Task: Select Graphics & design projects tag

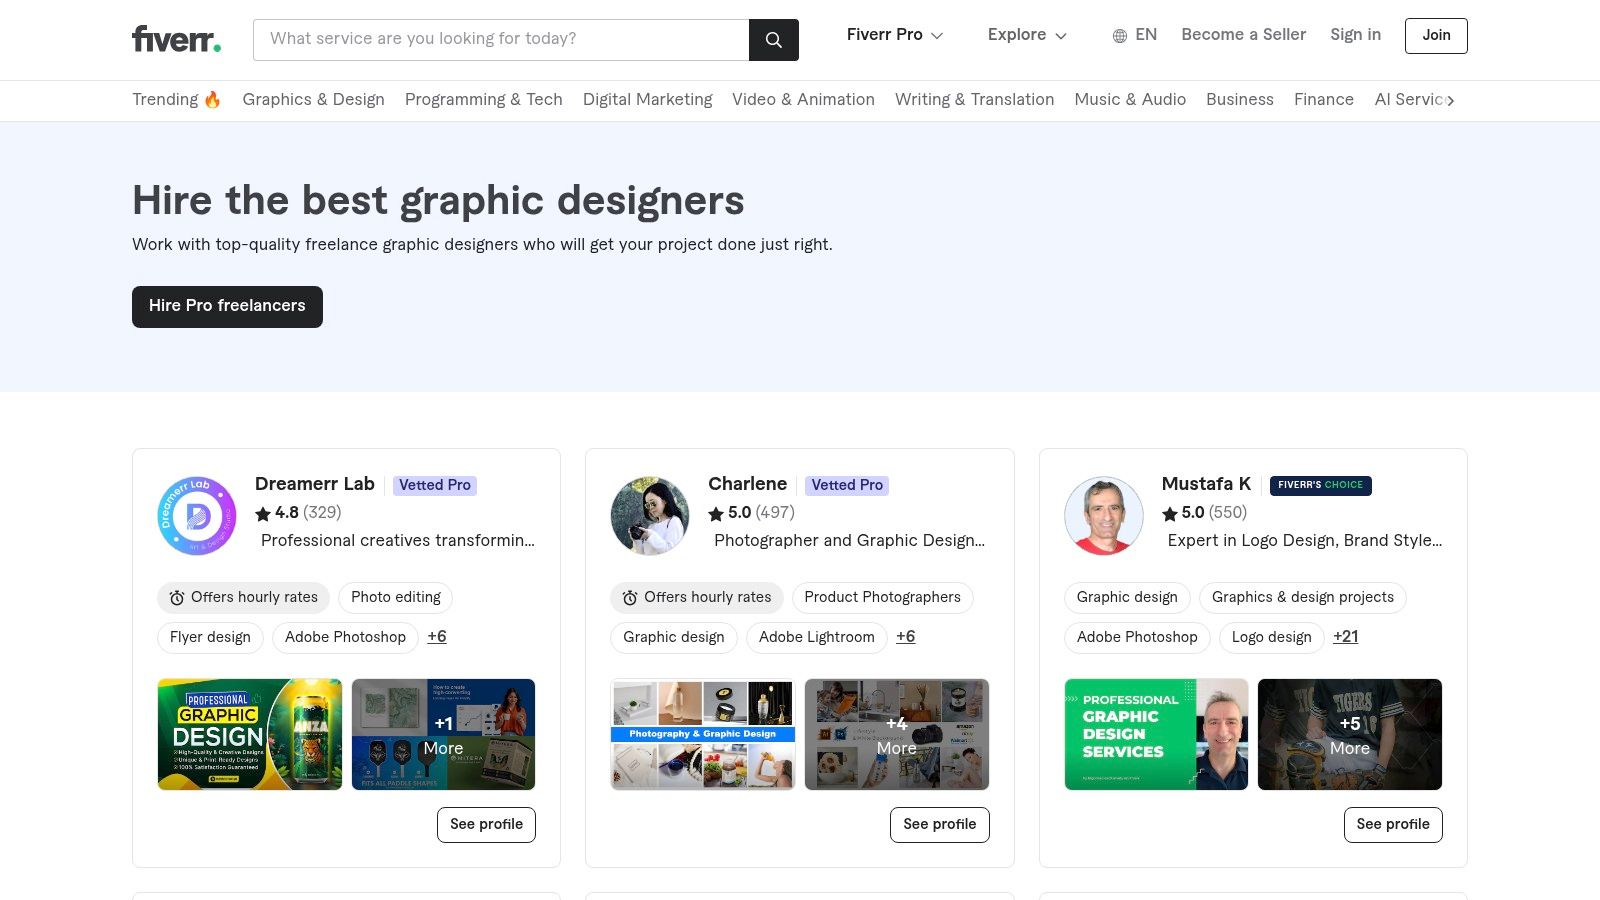Action: (1303, 598)
